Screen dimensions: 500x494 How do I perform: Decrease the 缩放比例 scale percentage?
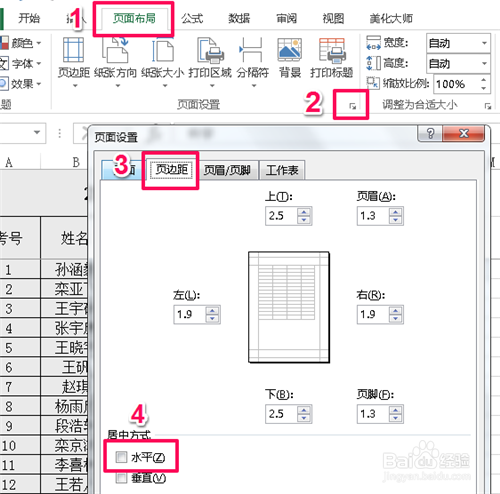(484, 88)
